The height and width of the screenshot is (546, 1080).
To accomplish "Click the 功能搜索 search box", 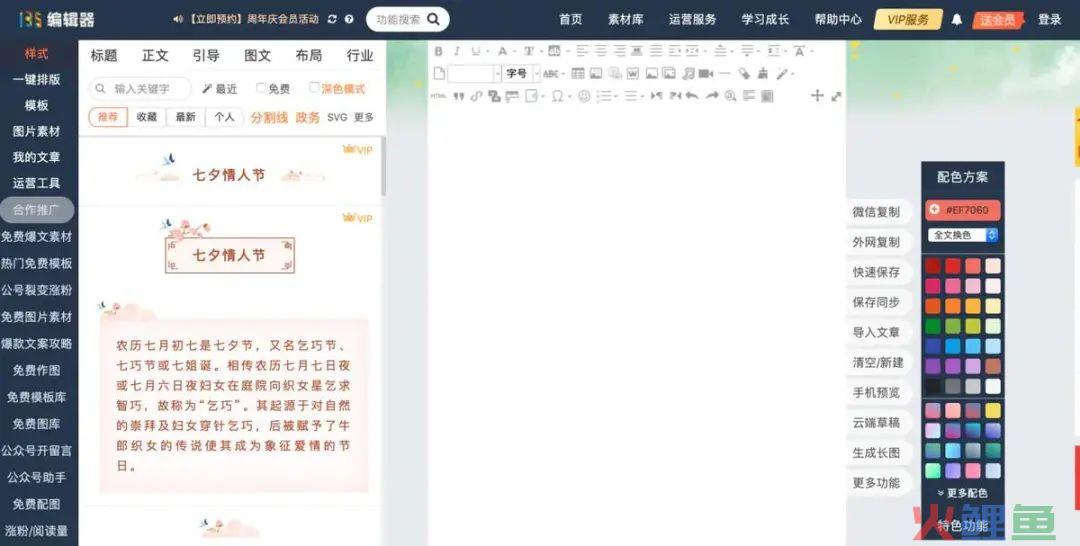I will tap(408, 19).
